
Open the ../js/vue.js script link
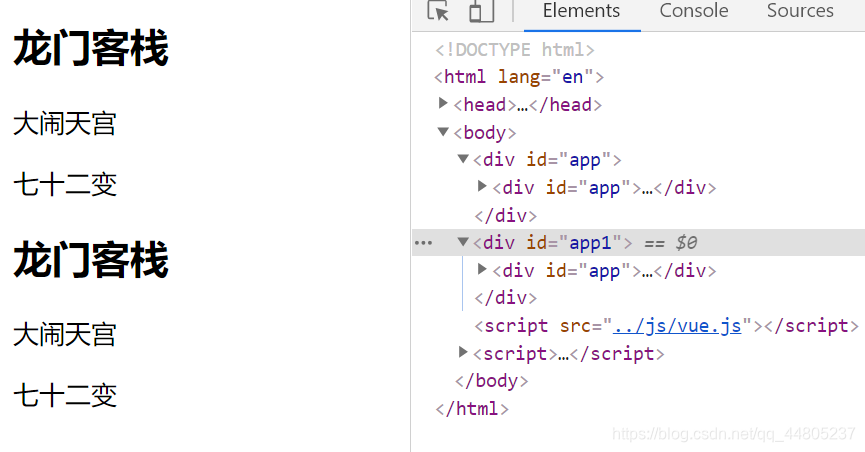tap(677, 326)
